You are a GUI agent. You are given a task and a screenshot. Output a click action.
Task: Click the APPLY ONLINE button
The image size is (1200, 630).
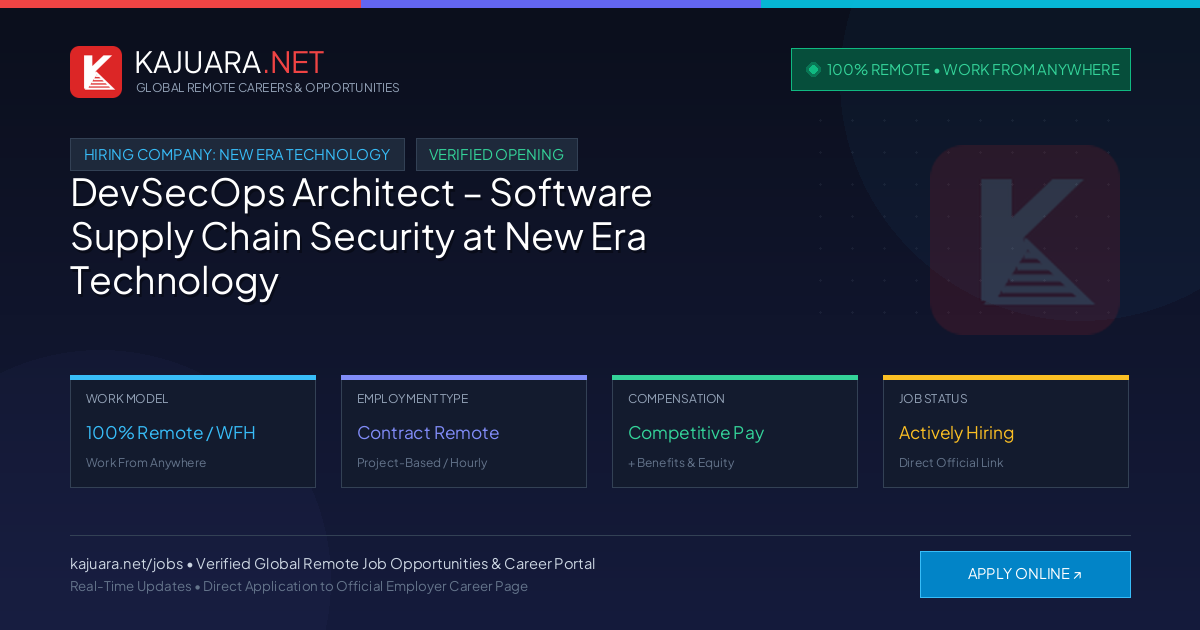point(1025,574)
